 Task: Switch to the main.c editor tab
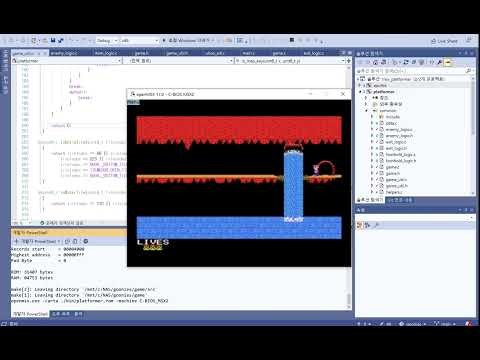(248, 53)
